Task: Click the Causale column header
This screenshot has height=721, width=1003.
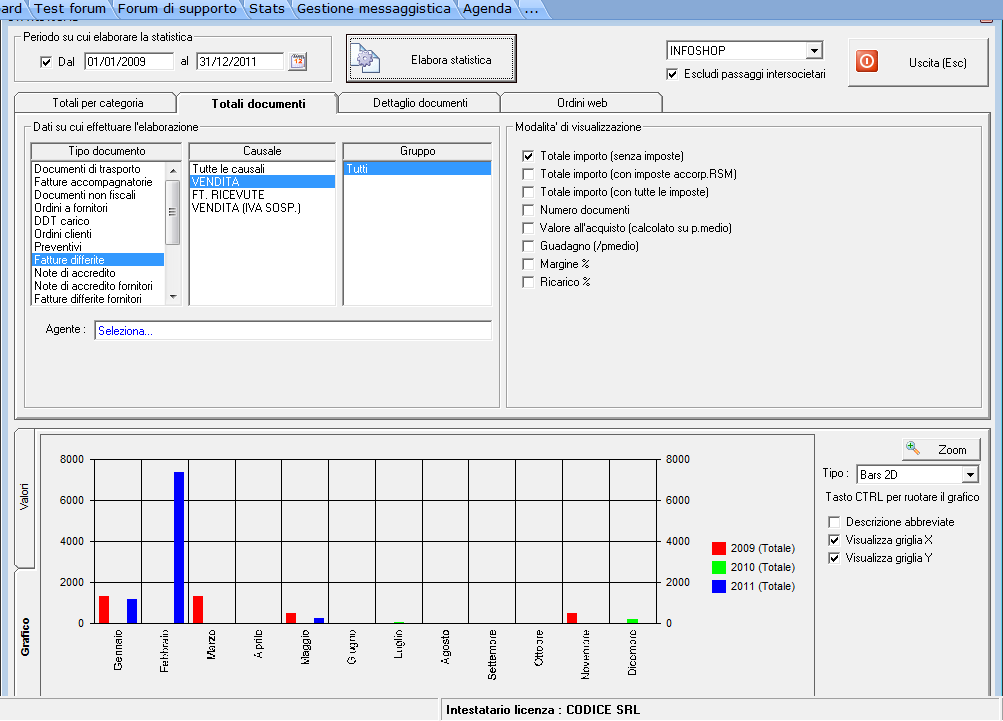Action: 262,151
